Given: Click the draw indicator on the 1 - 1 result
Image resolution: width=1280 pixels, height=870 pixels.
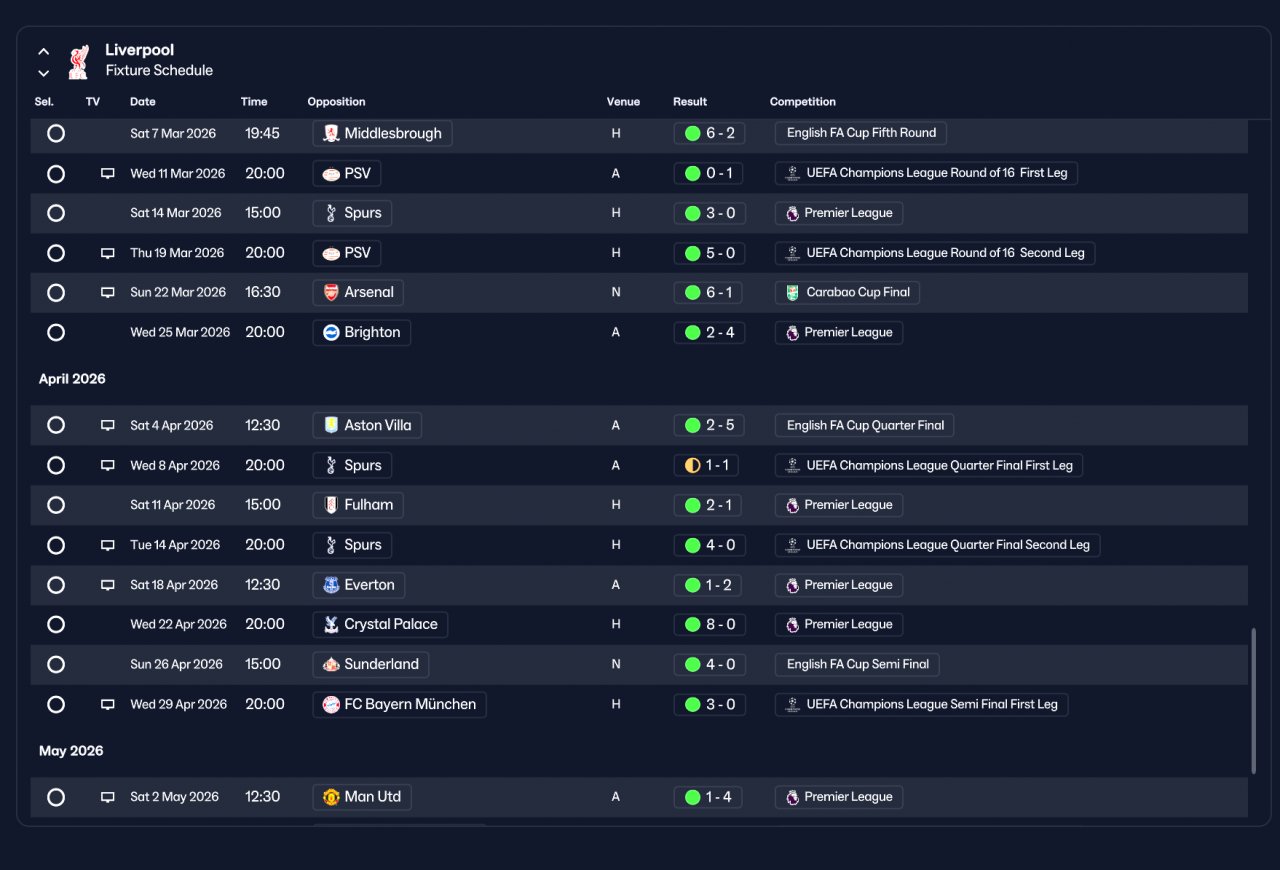Looking at the screenshot, I should 692,466.
